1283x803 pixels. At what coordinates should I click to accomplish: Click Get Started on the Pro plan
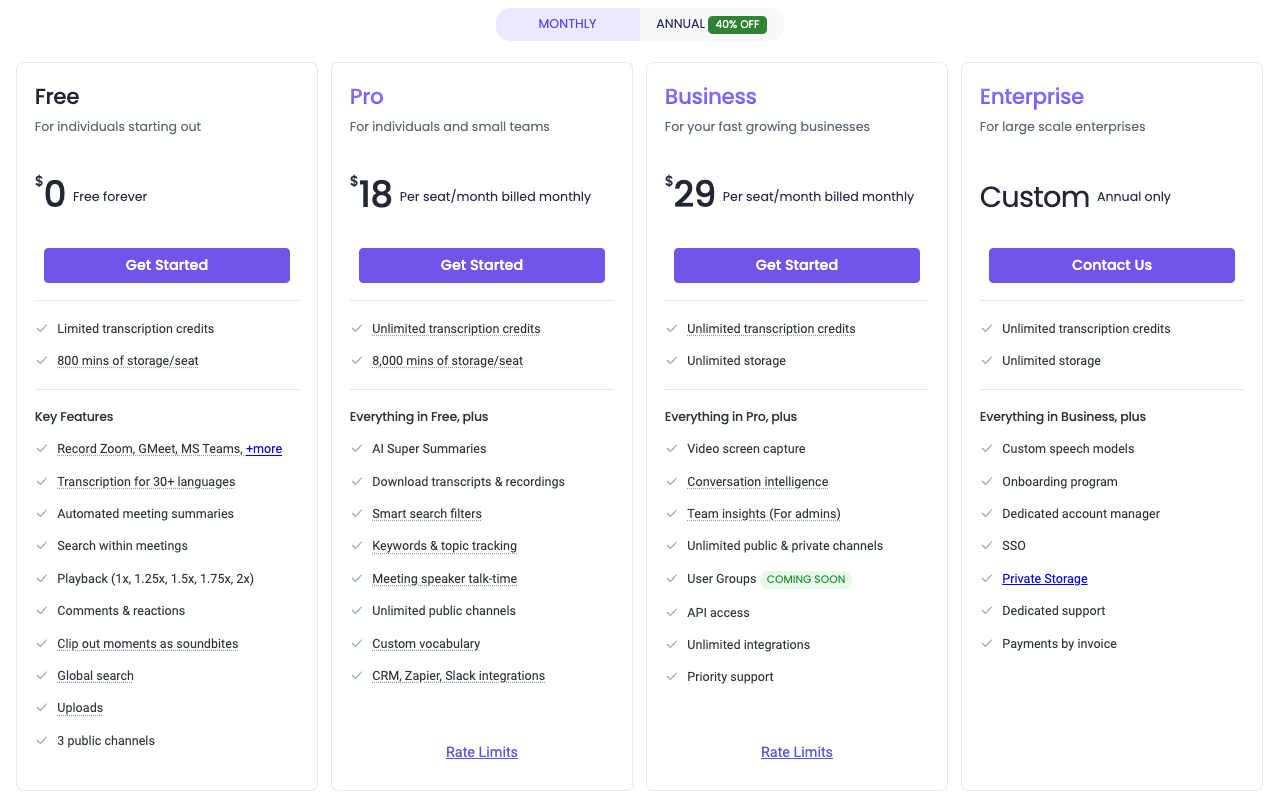coord(481,265)
